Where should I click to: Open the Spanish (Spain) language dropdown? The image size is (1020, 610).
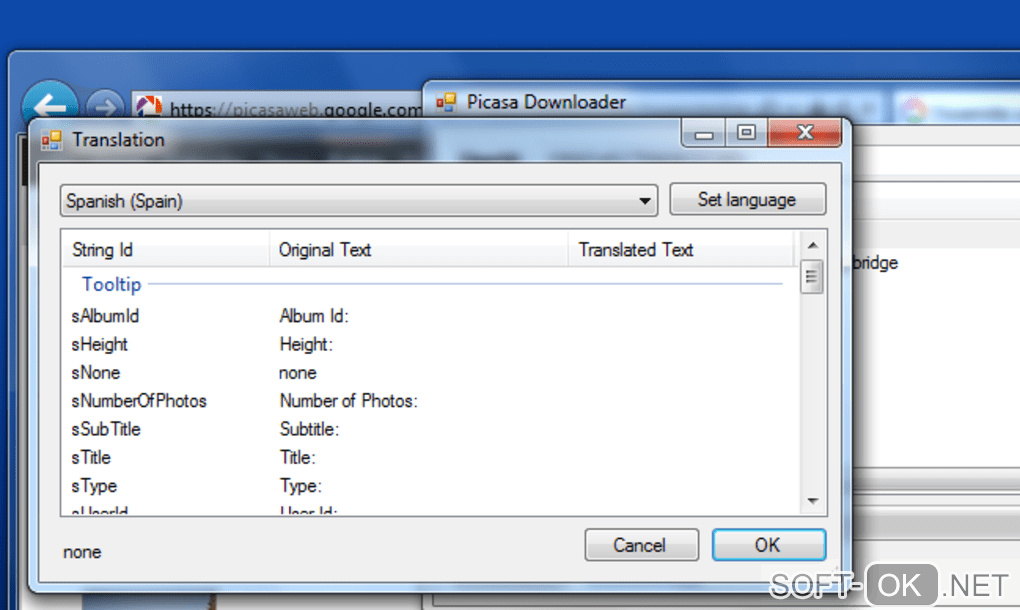[358, 201]
